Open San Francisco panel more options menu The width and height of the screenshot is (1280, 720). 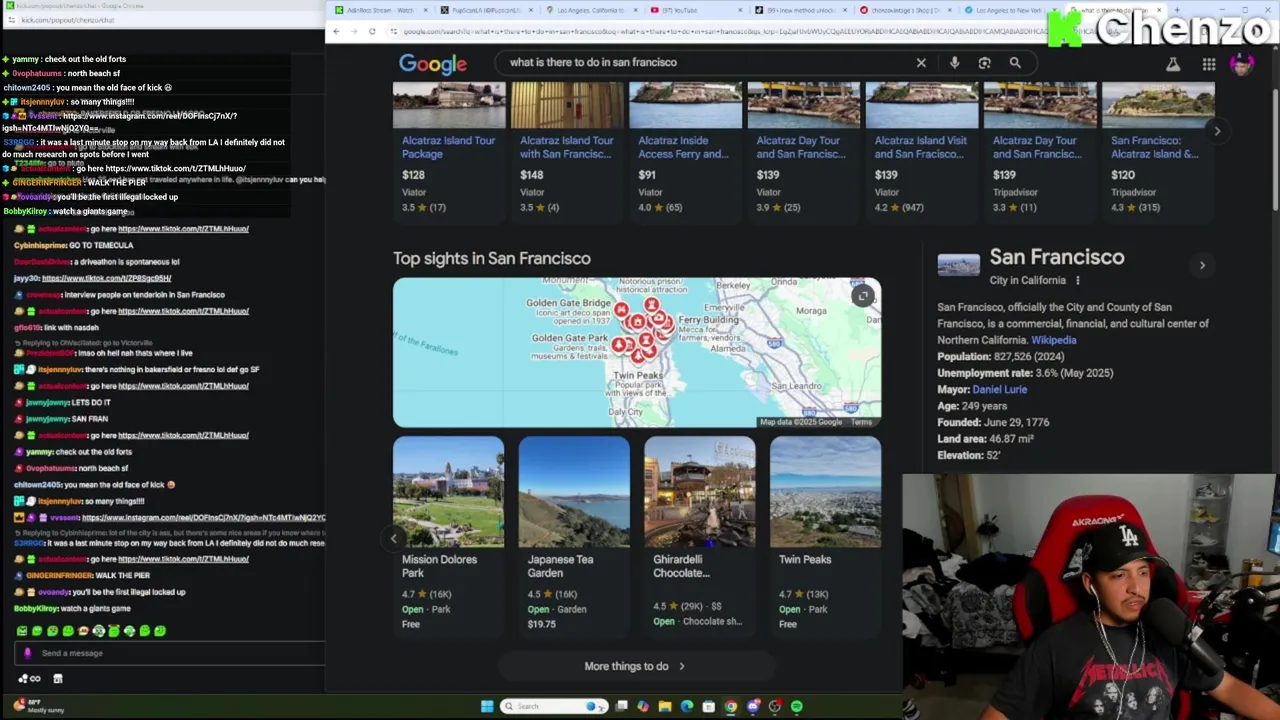1077,281
